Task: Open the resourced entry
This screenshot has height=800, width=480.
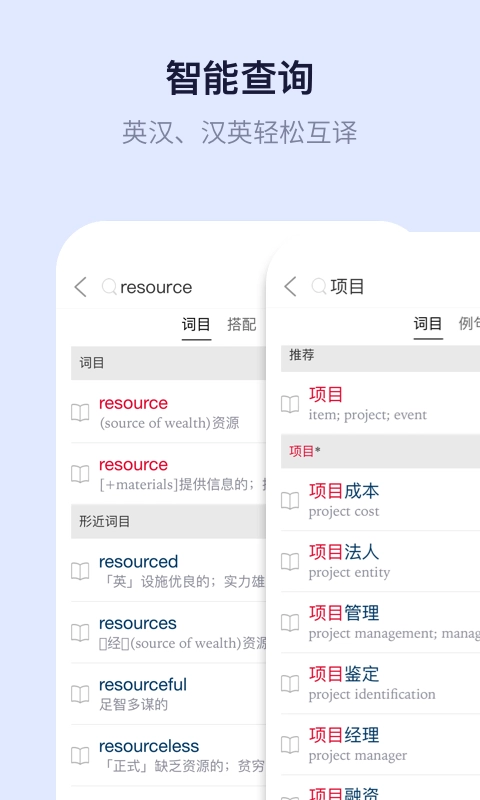Action: (x=168, y=571)
